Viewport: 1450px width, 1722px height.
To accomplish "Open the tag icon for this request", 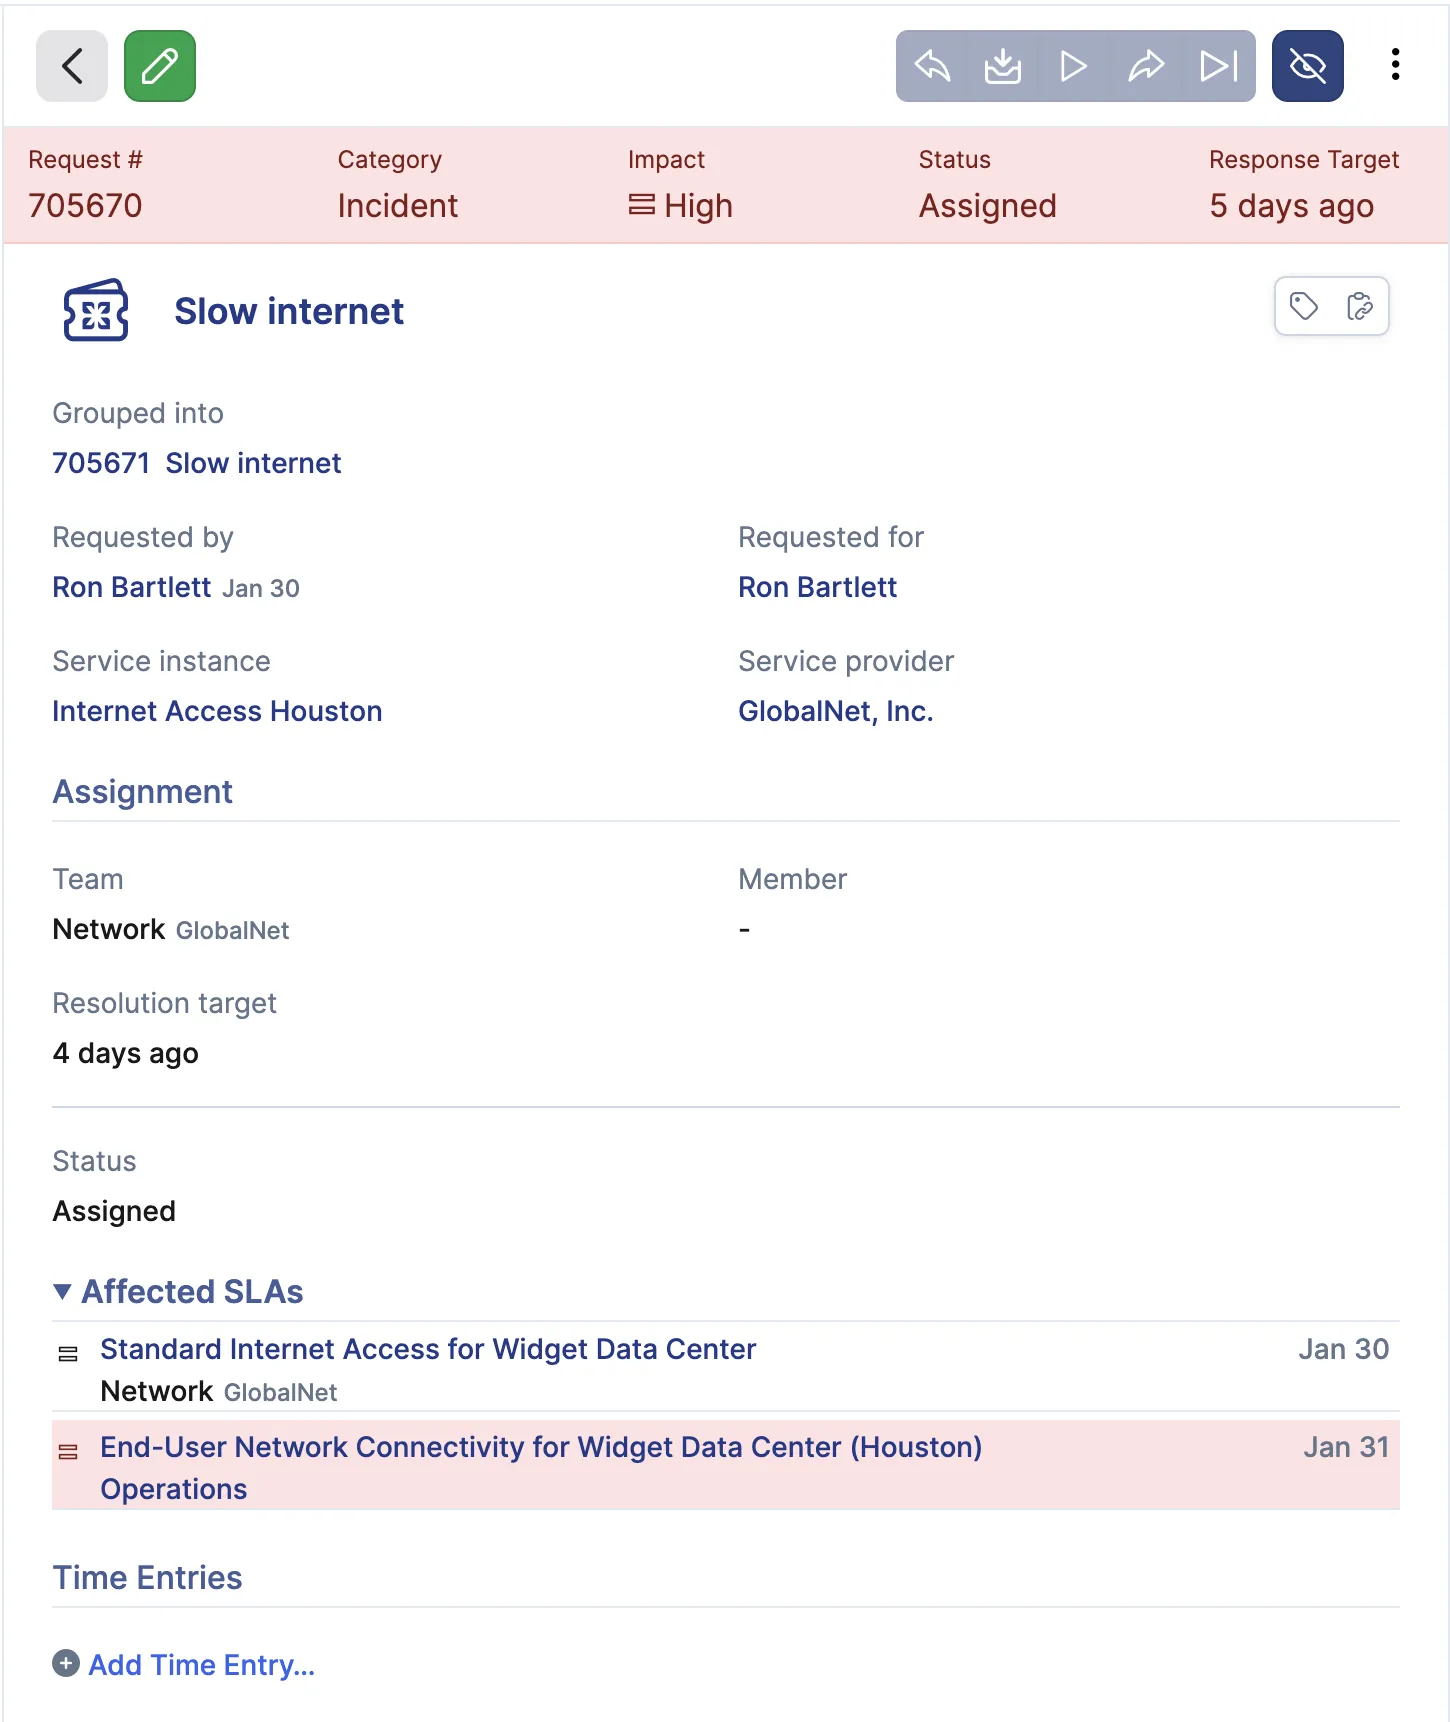I will (1305, 307).
